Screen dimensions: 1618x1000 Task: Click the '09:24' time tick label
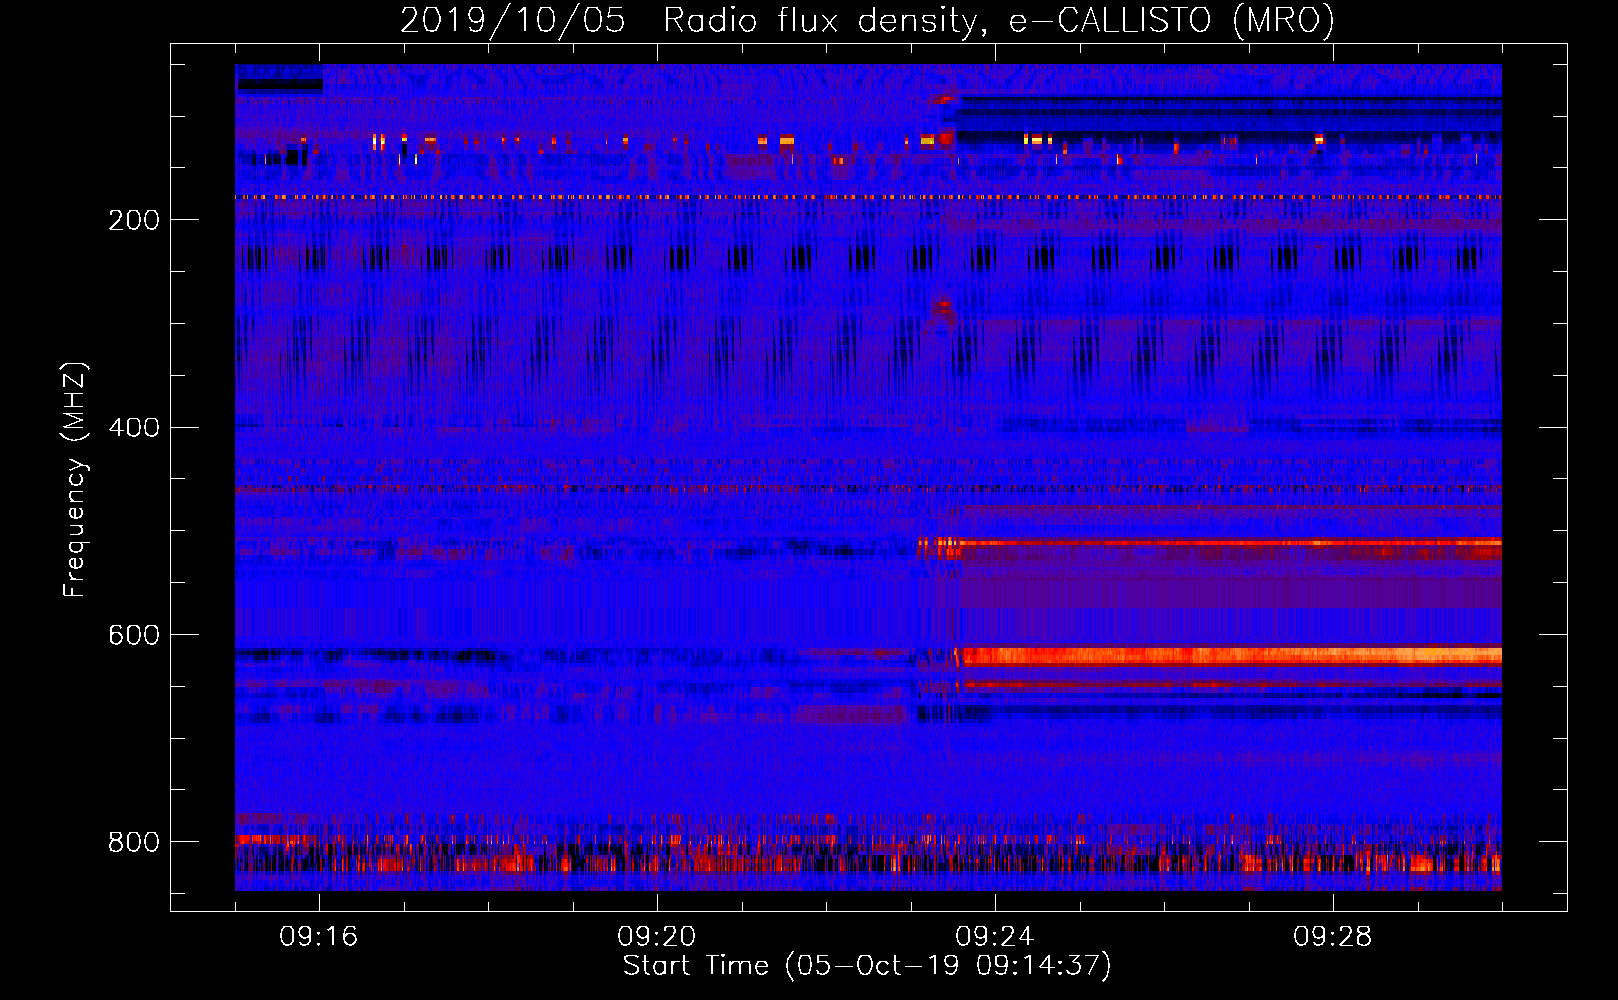point(995,937)
